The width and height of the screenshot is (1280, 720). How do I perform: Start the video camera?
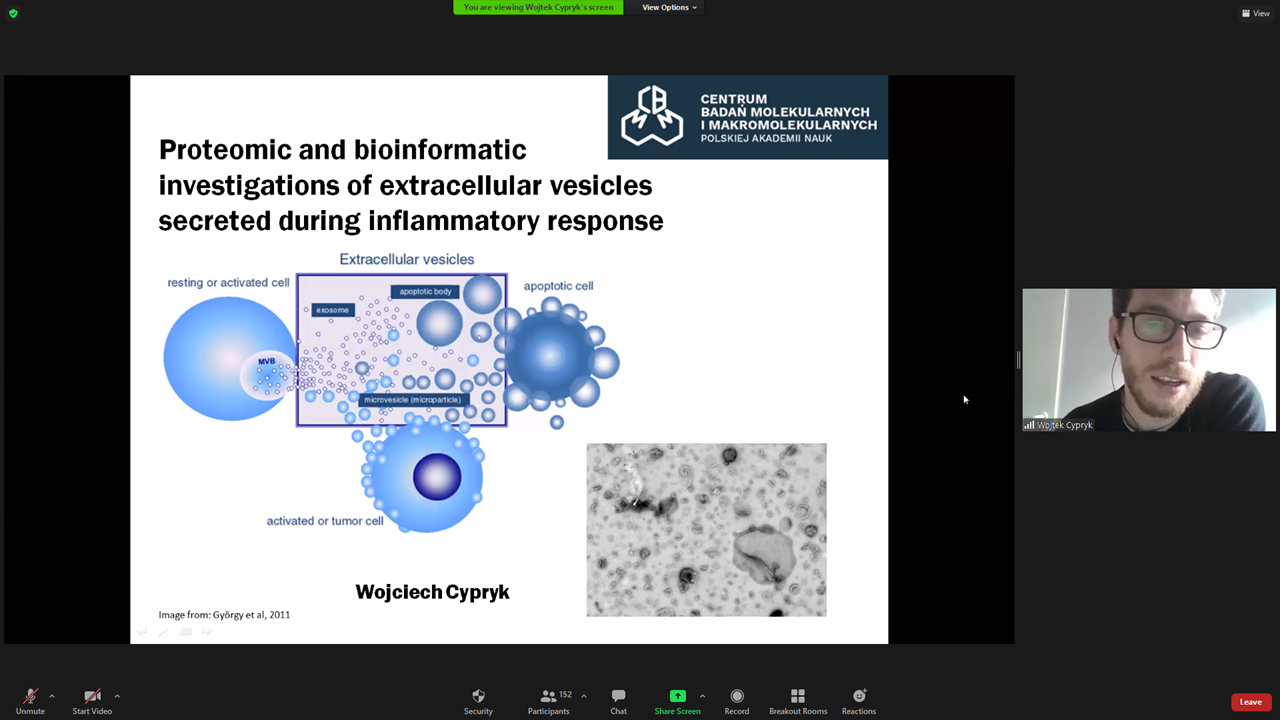[x=92, y=700]
